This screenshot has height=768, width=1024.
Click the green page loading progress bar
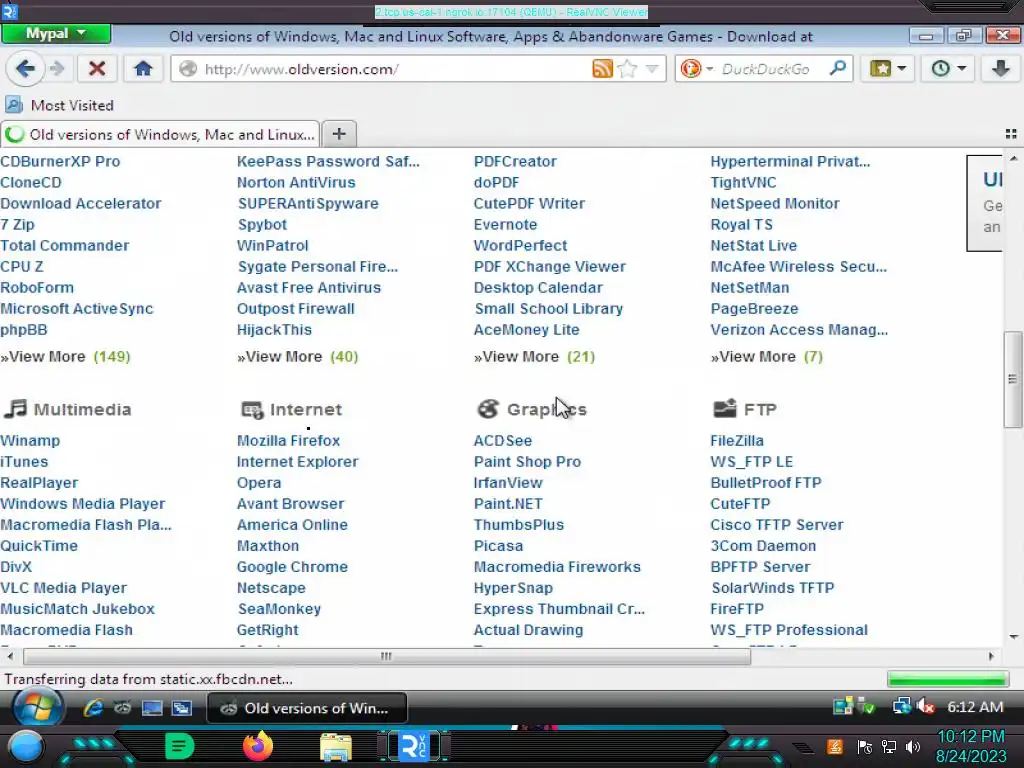coord(948,680)
